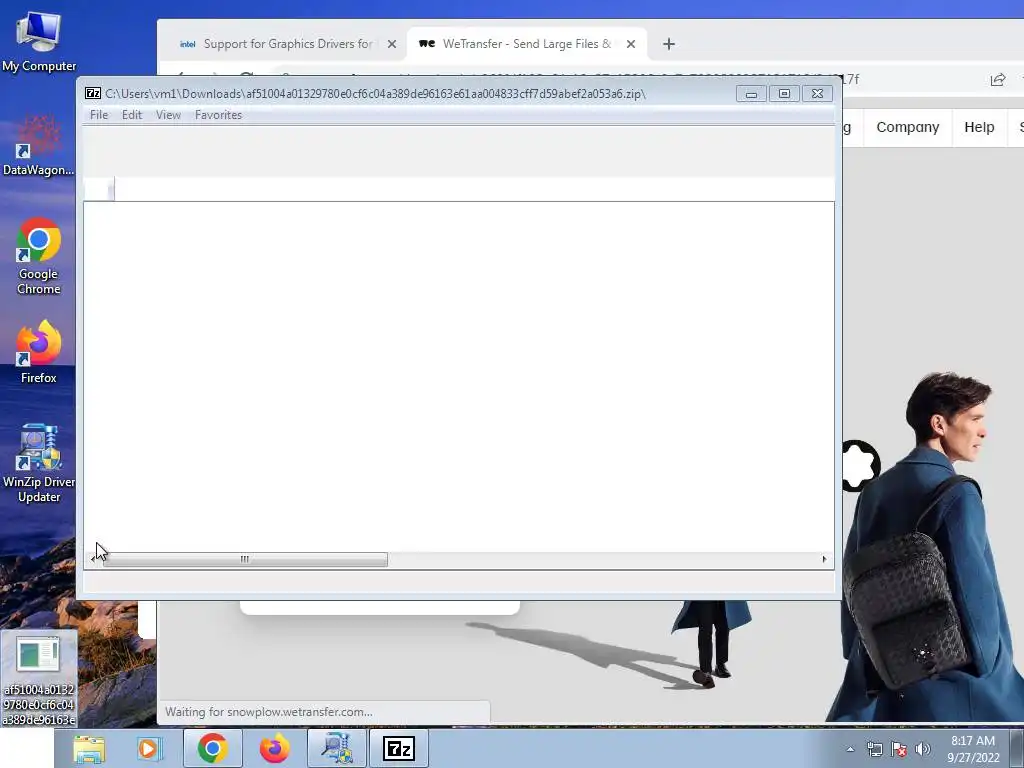Open Windows Explorer from the taskbar
The width and height of the screenshot is (1024, 768).
coord(89,748)
